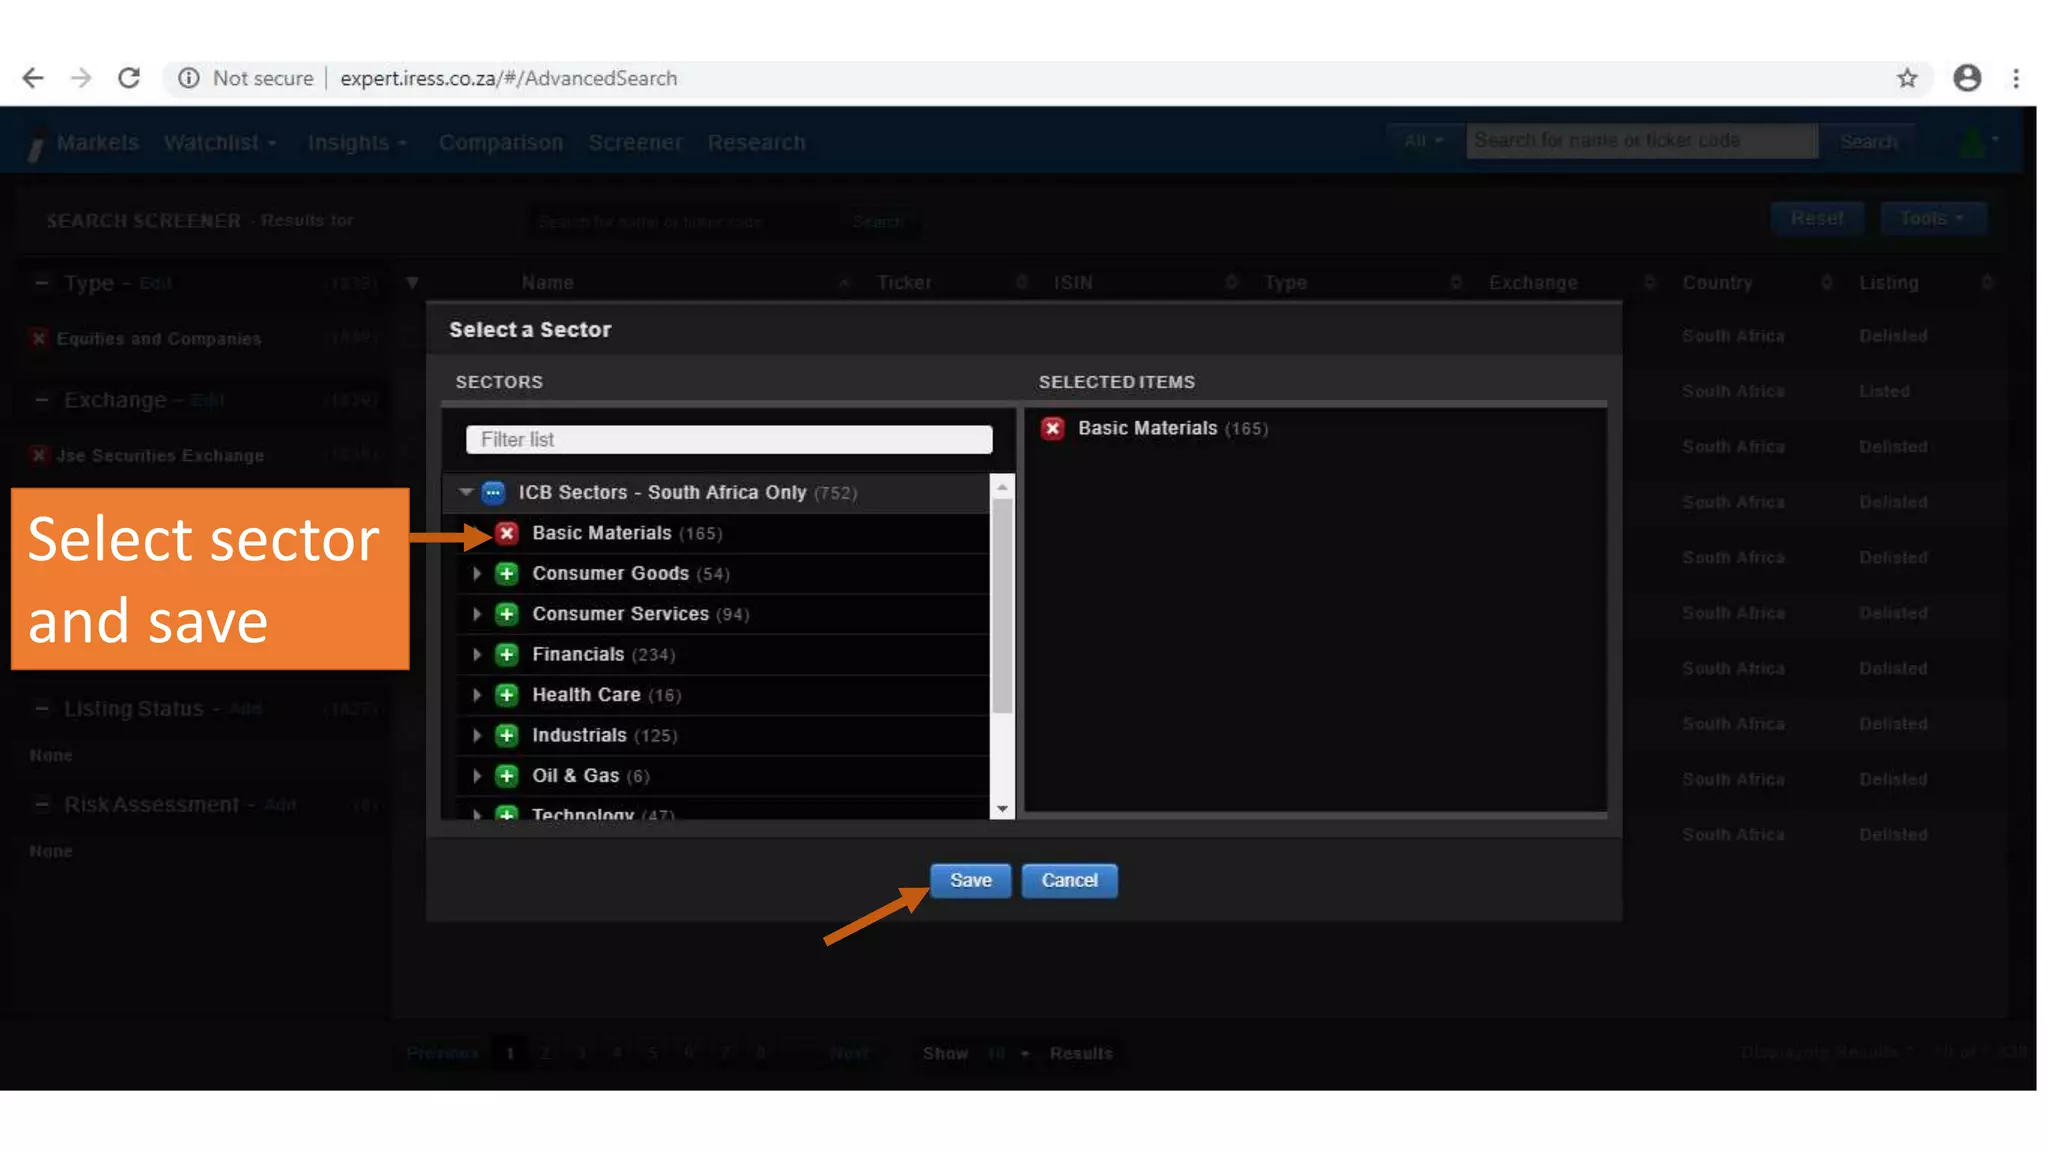The height and width of the screenshot is (1152, 2048).
Task: Click the Search Screener search button
Action: pos(878,221)
